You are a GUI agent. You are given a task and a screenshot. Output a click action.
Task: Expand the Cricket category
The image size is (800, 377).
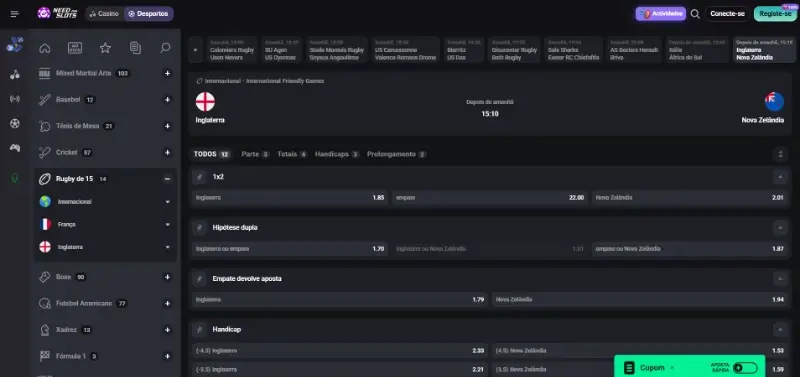(167, 153)
